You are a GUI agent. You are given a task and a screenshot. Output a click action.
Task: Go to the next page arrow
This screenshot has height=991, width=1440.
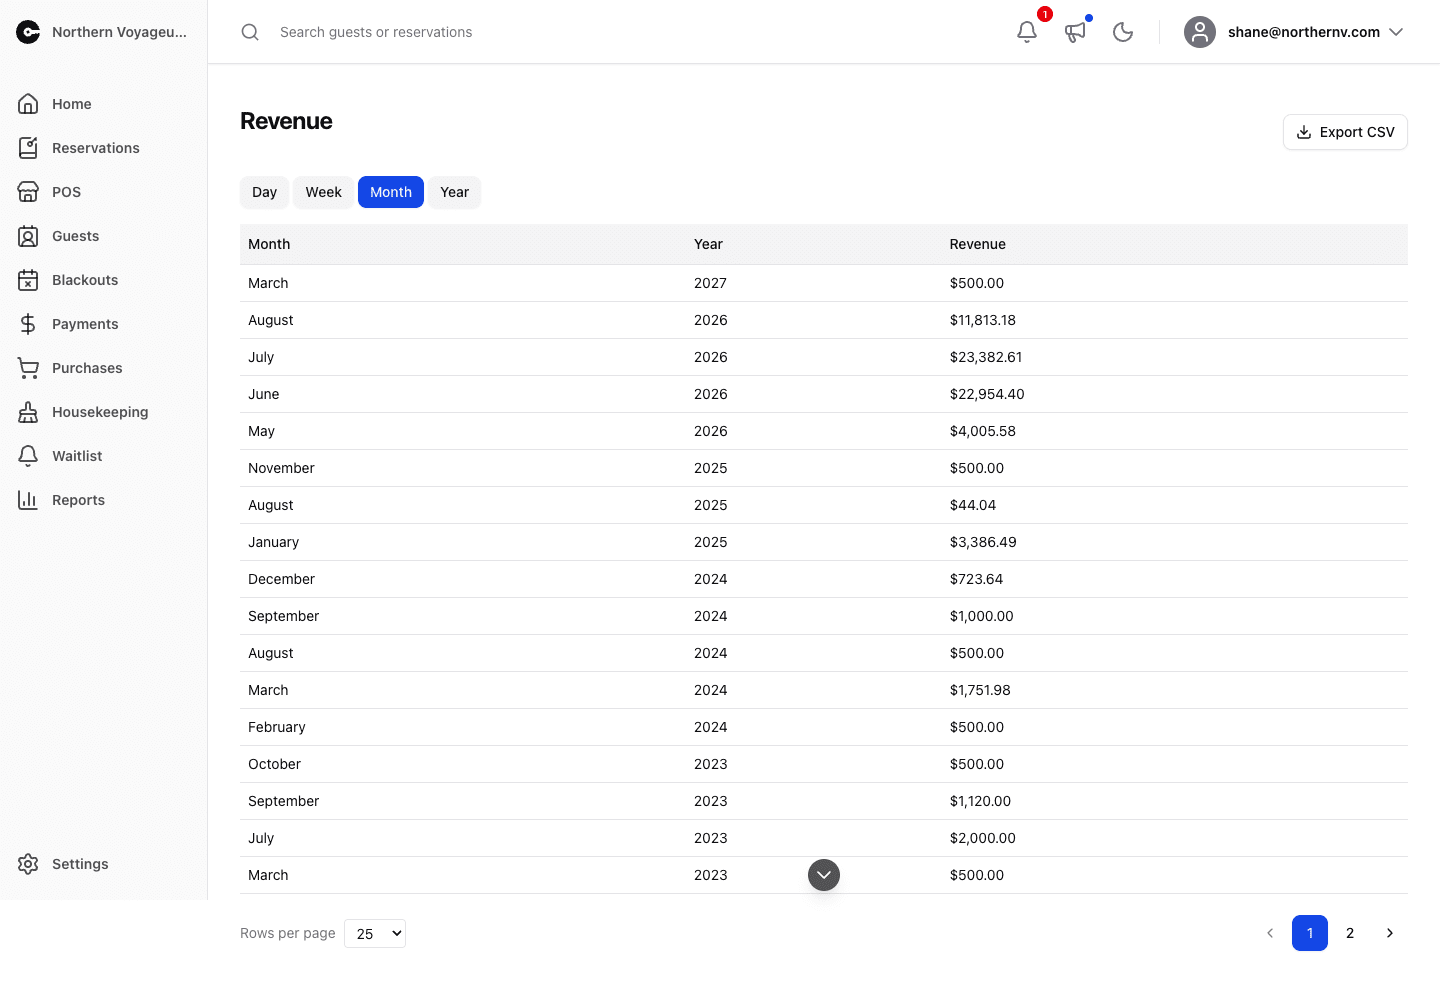(x=1390, y=933)
